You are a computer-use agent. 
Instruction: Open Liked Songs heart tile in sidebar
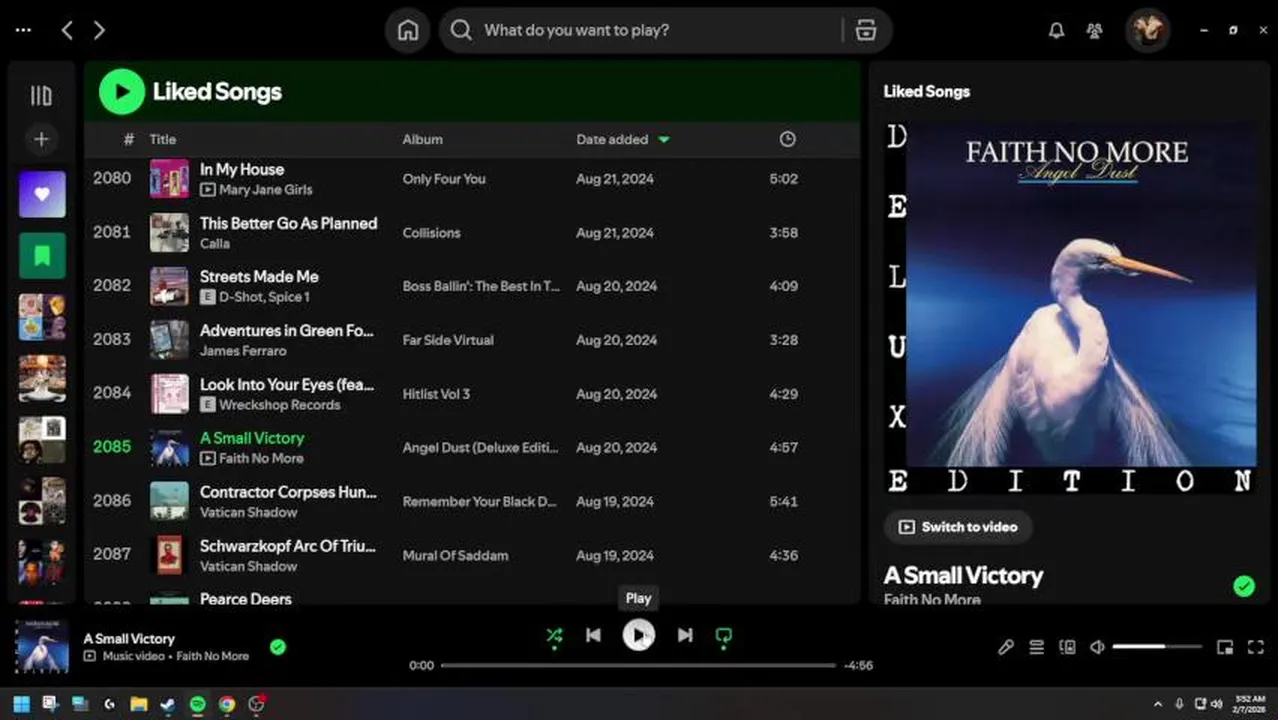42,194
